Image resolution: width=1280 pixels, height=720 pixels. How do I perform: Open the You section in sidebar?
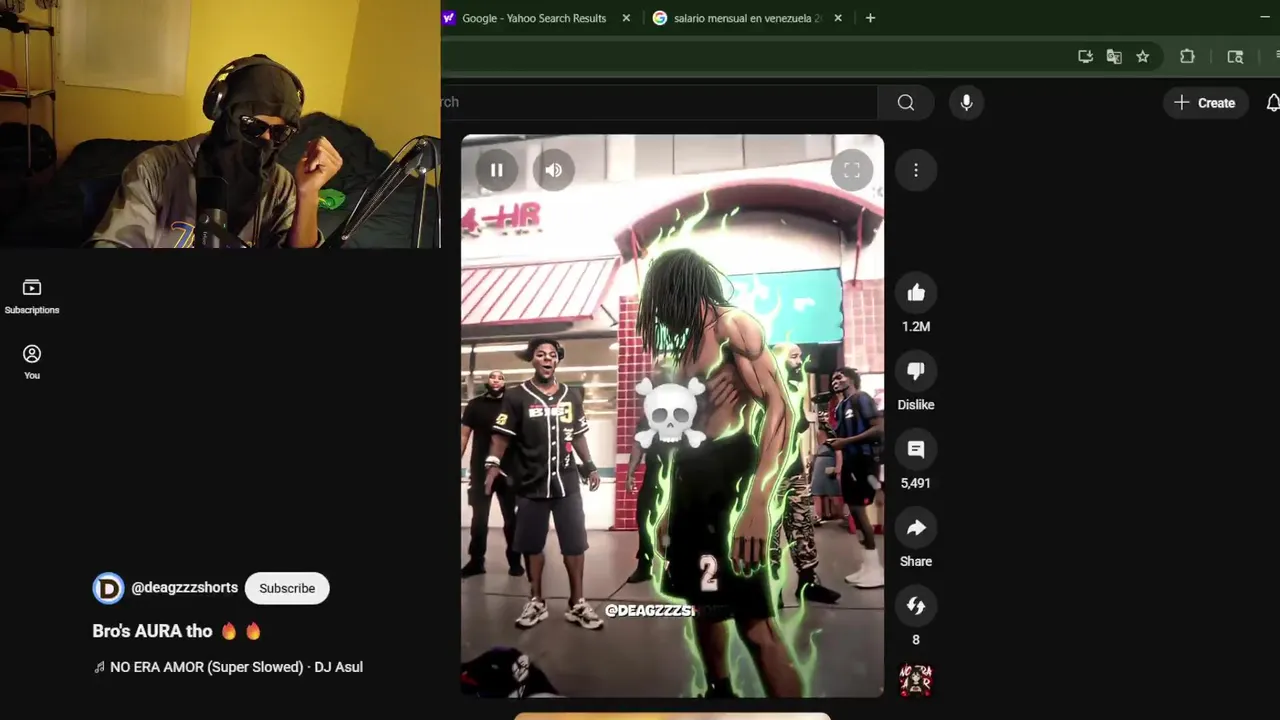pyautogui.click(x=32, y=362)
